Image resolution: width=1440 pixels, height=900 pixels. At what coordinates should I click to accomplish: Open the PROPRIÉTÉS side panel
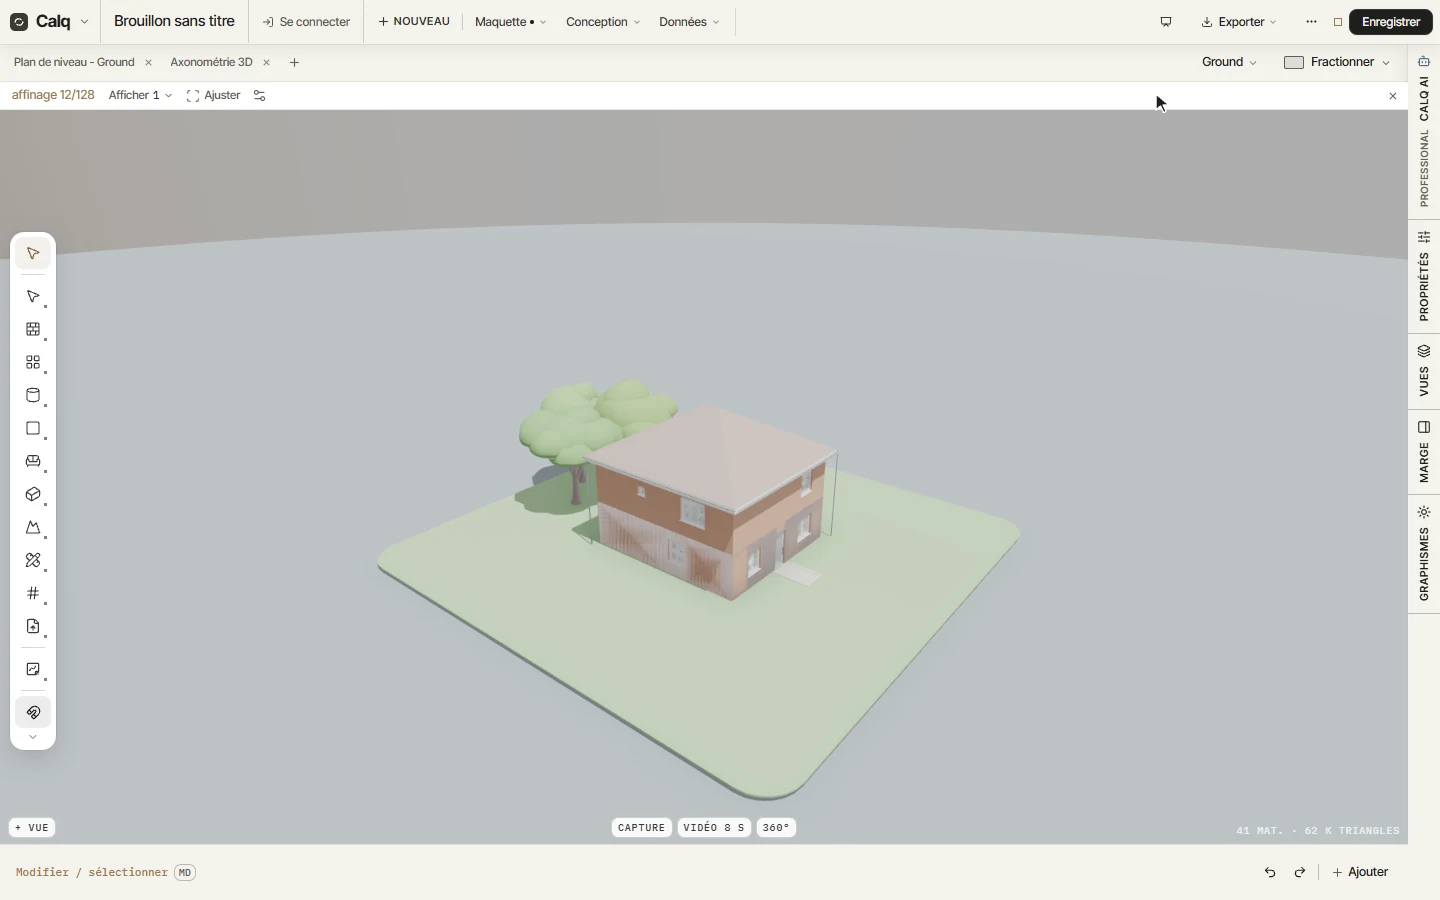(x=1424, y=276)
